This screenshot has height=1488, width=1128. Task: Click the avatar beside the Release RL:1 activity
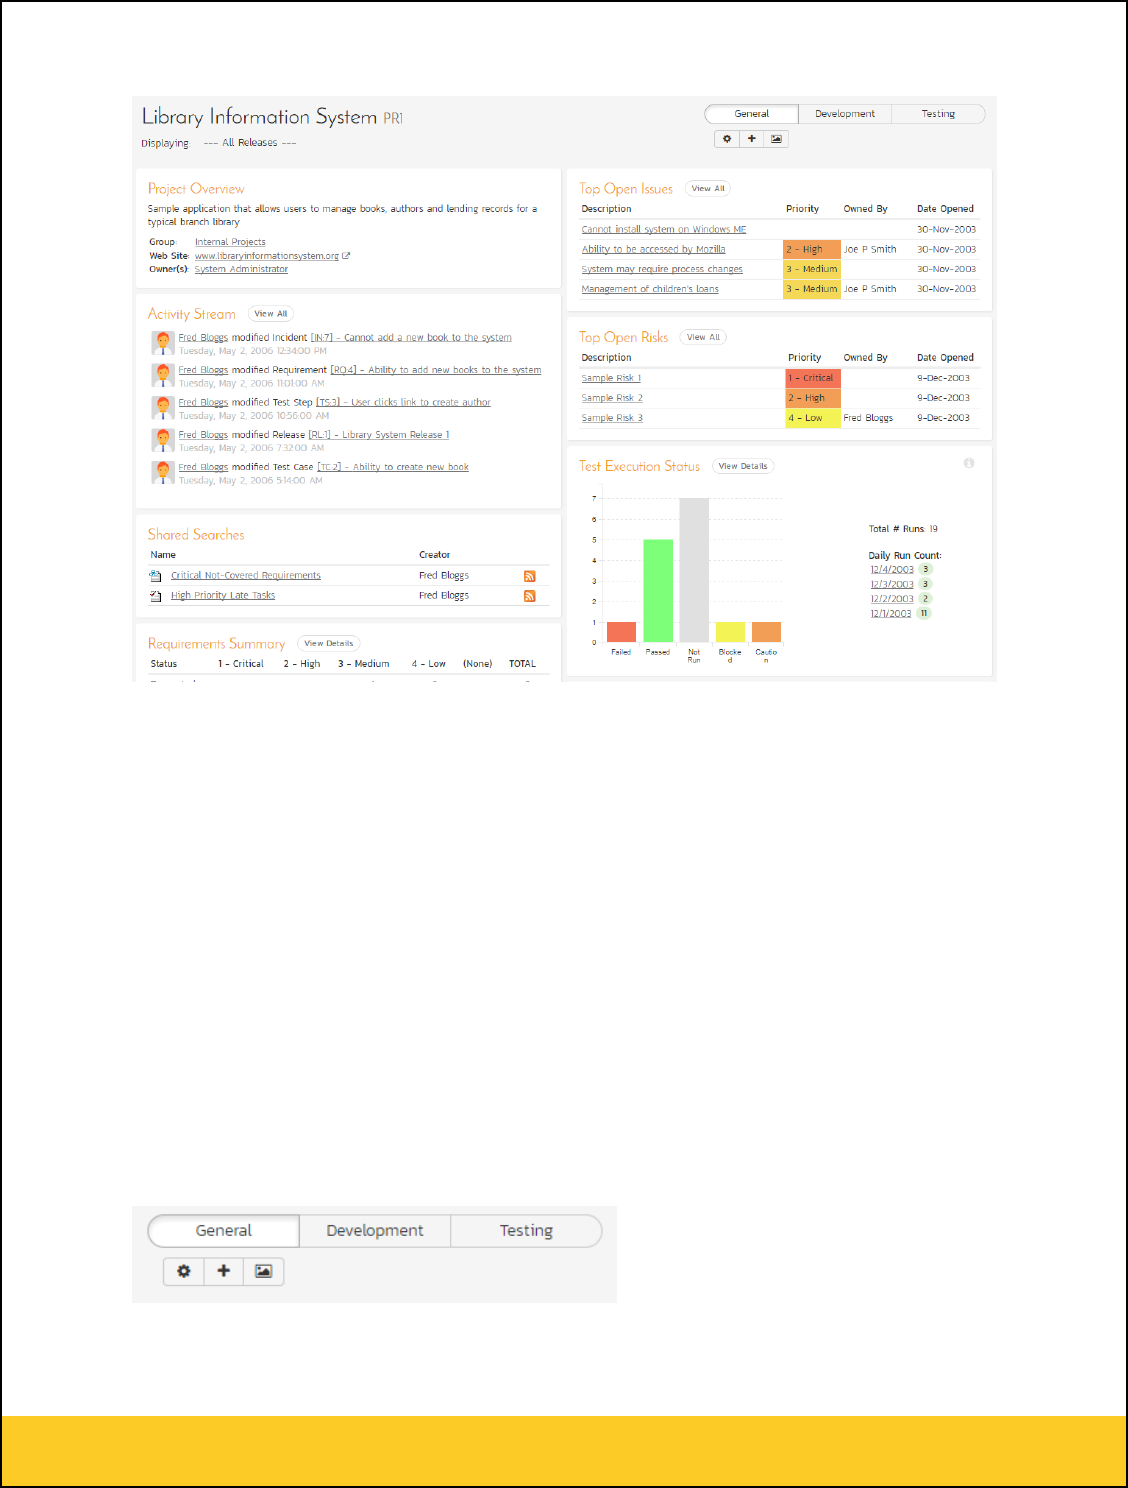pos(163,440)
